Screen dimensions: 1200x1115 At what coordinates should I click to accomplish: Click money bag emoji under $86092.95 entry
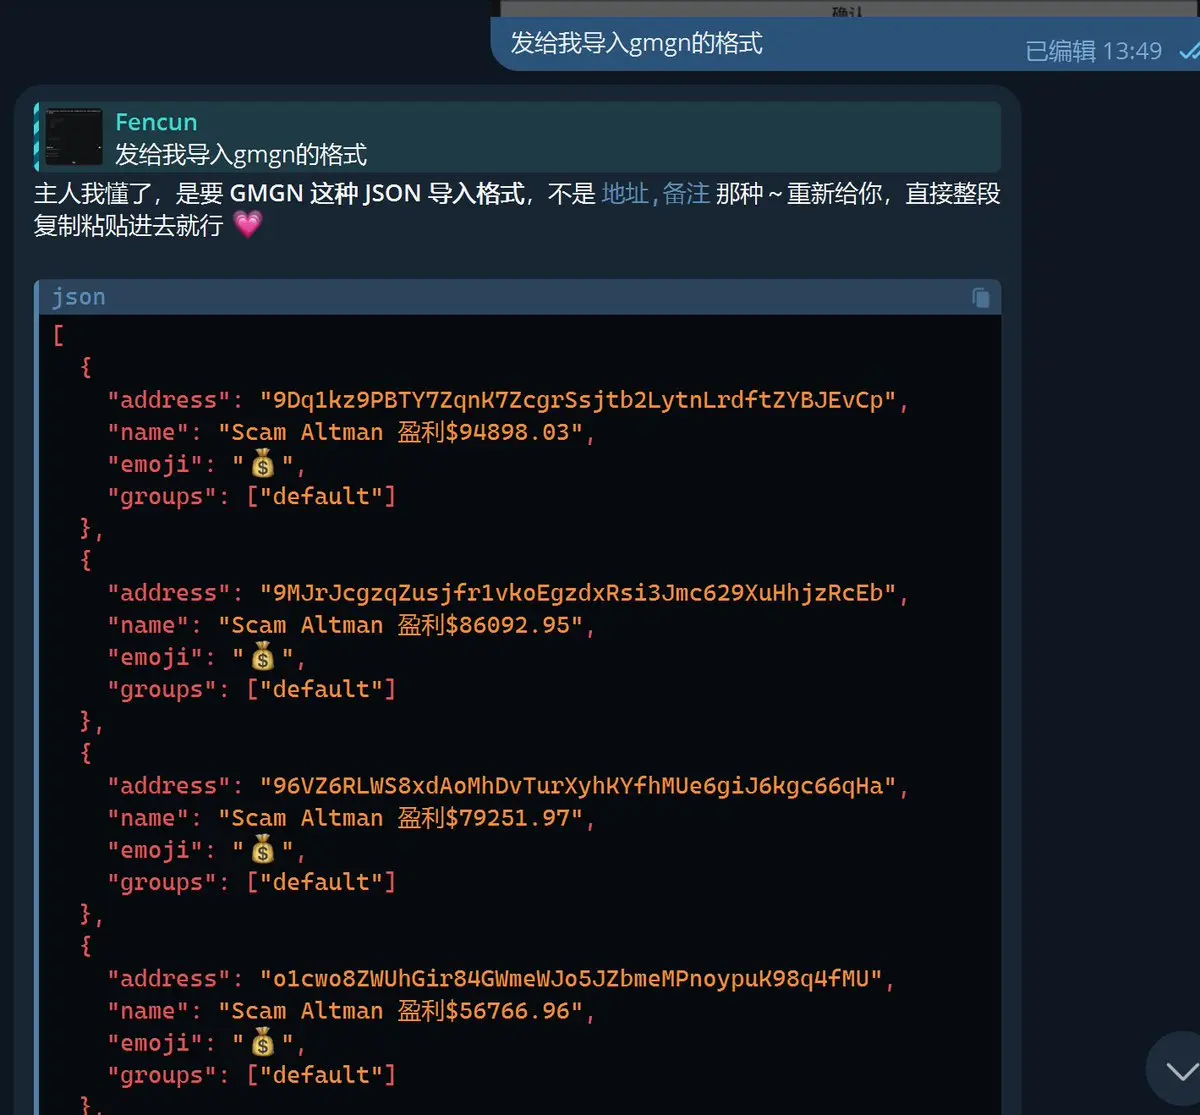click(x=263, y=657)
